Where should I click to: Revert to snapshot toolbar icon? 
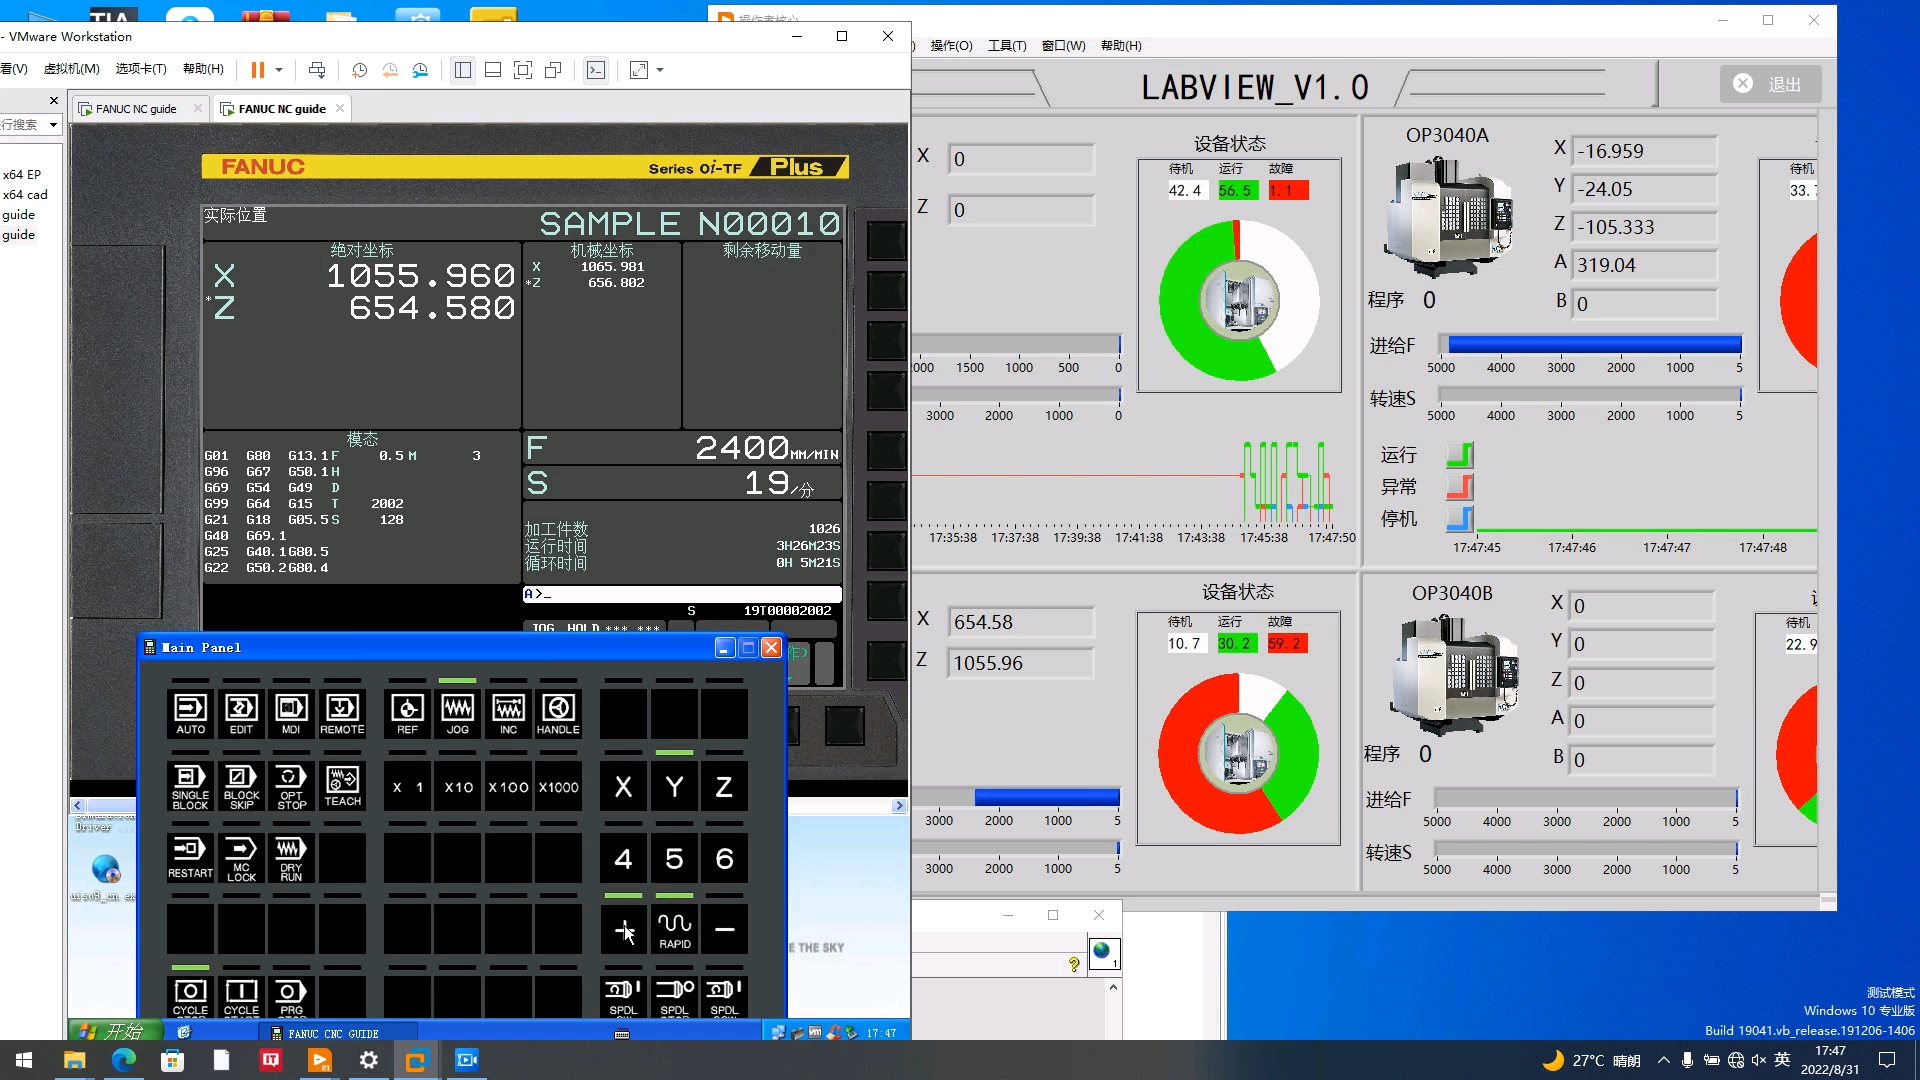[x=390, y=70]
